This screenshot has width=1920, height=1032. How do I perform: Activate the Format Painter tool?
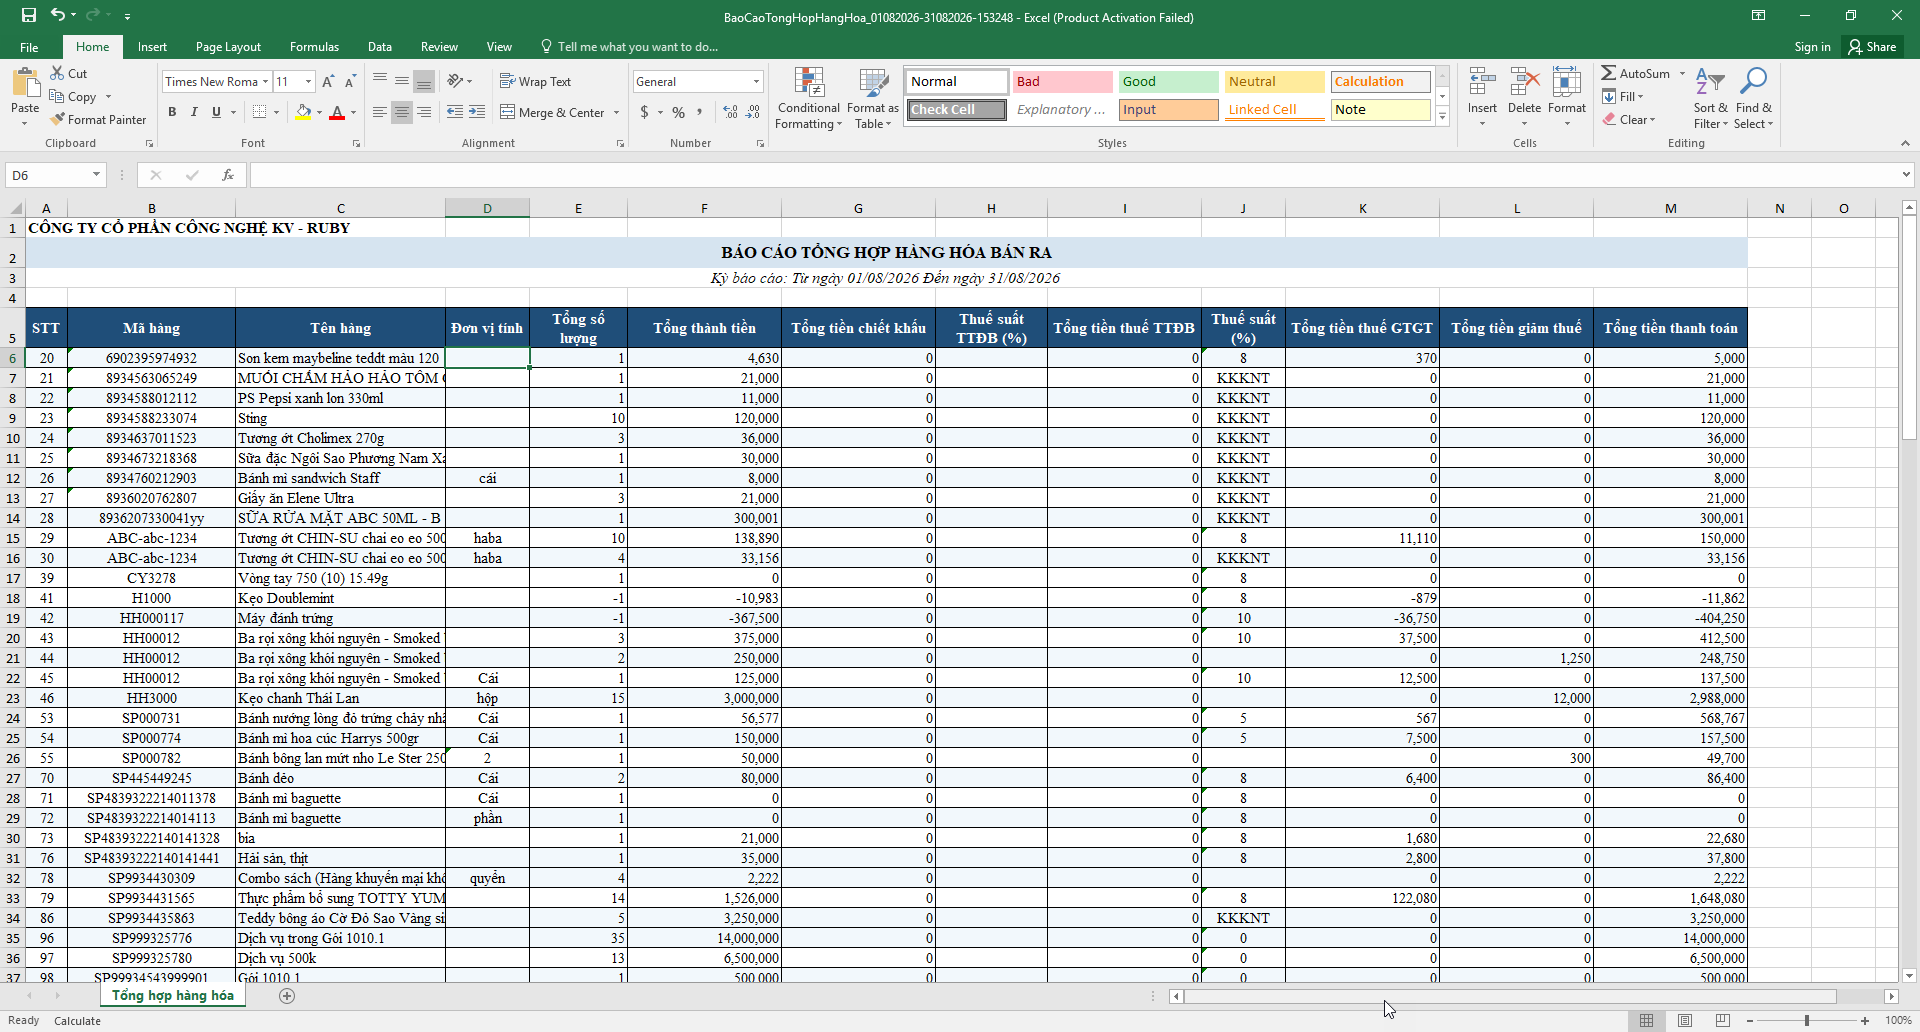click(x=97, y=119)
